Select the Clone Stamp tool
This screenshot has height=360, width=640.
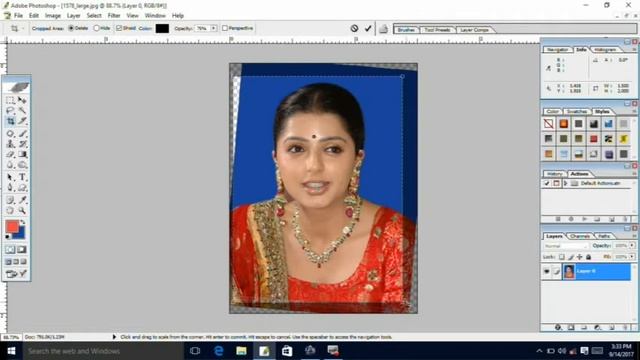pos(10,144)
